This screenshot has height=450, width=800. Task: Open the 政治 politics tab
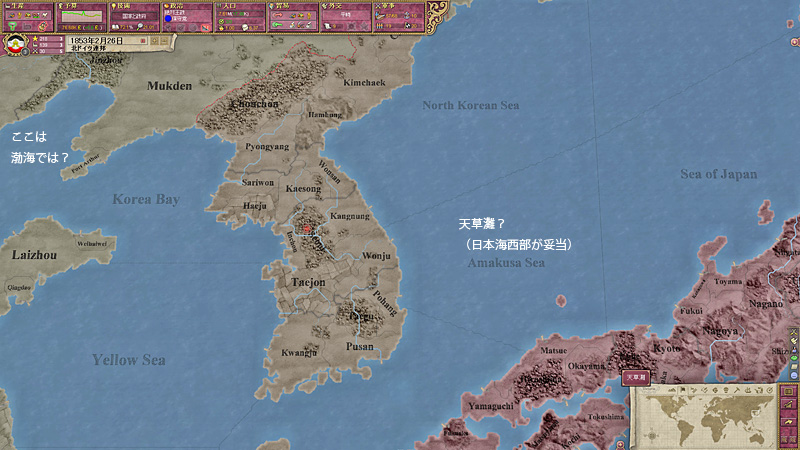coord(187,17)
